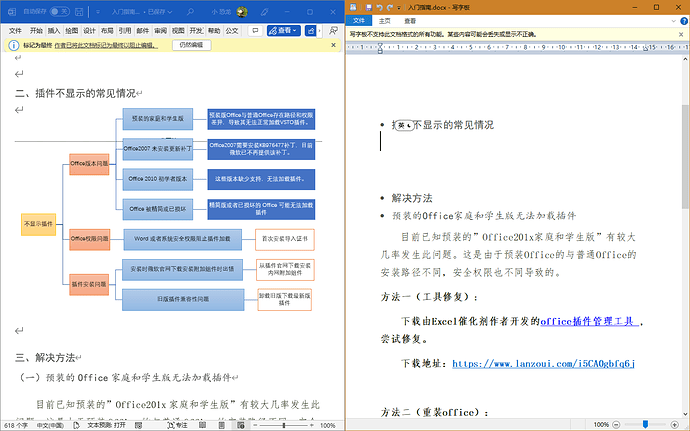Dismiss the yellow marked-as-final notification bar
The width and height of the screenshot is (690, 431).
334,45
